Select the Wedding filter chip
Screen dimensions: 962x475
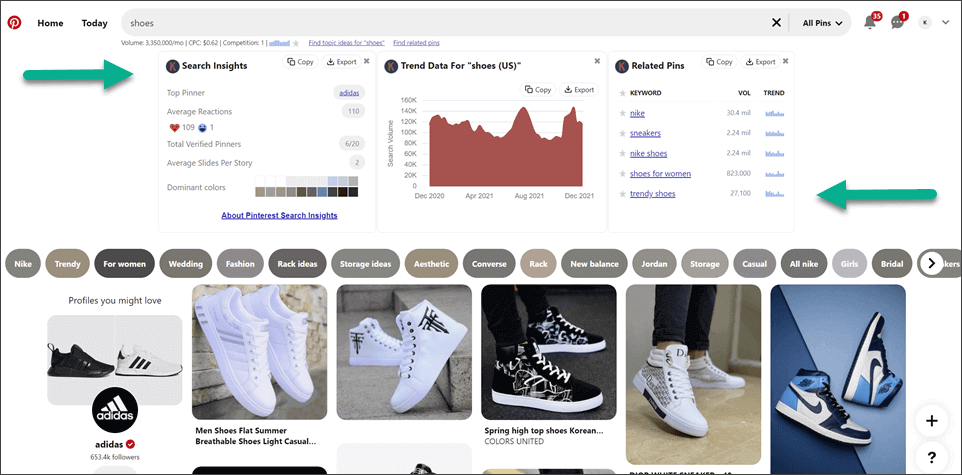(186, 264)
